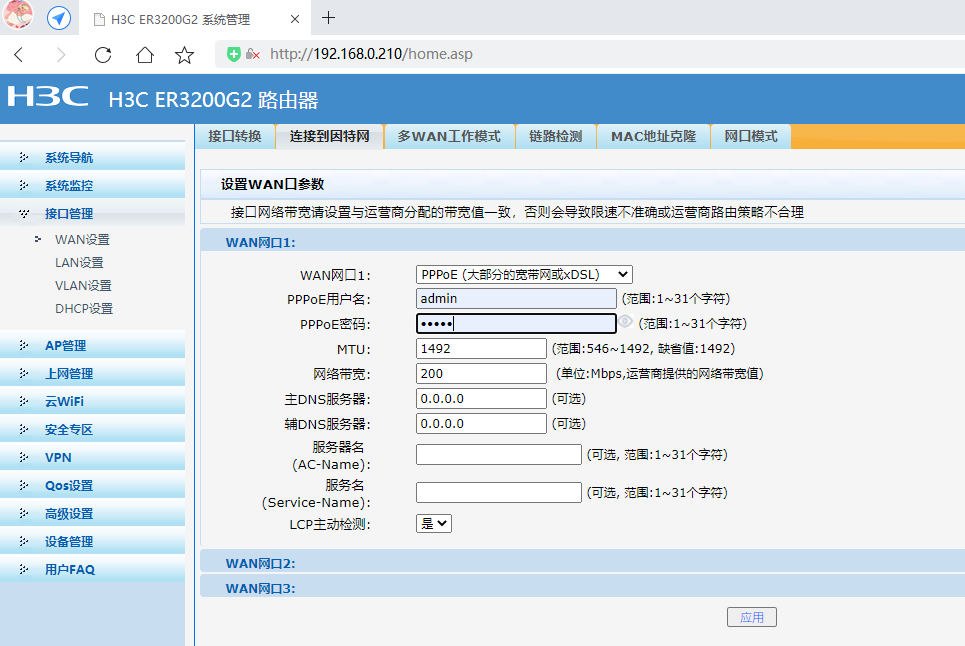Click PPPoE用户名 input field

(516, 298)
